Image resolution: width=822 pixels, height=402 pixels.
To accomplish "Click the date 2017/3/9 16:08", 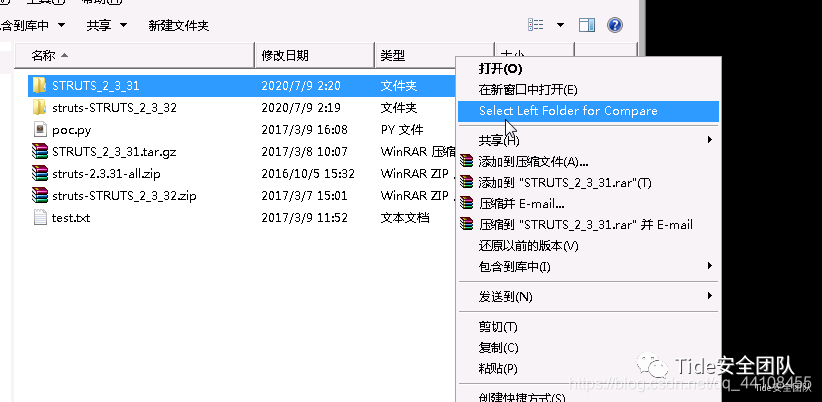I will pyautogui.click(x=305, y=130).
